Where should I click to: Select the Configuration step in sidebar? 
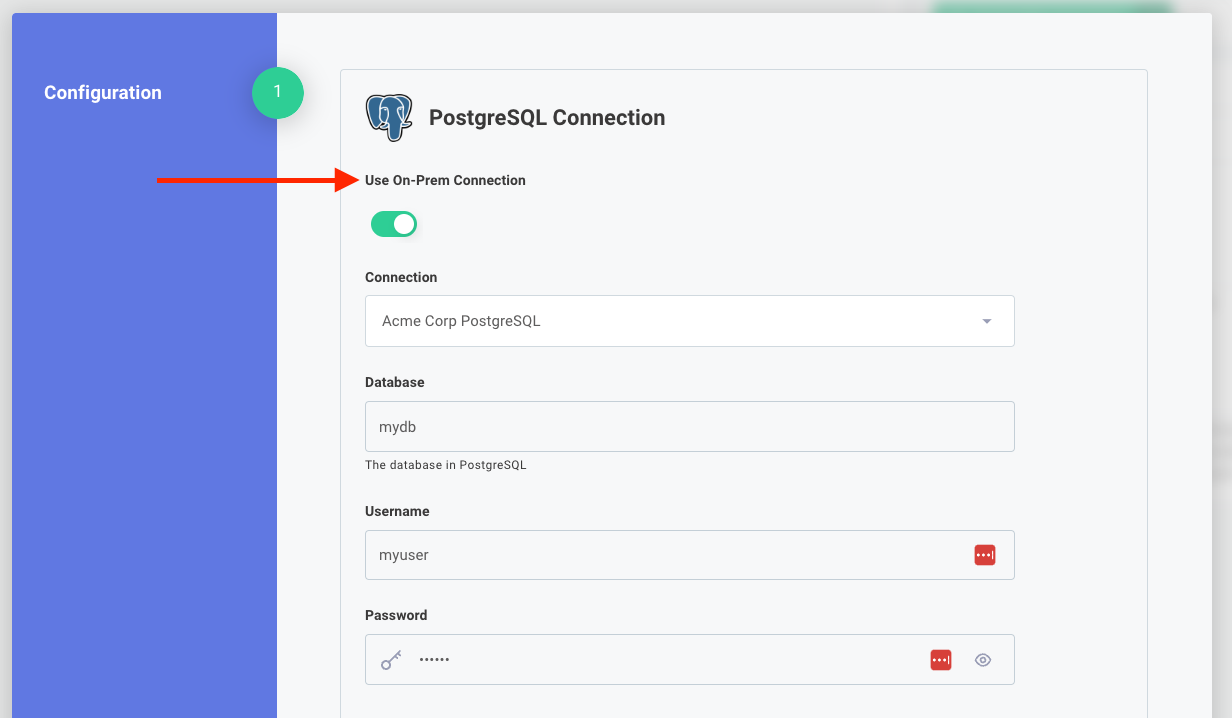(x=103, y=93)
